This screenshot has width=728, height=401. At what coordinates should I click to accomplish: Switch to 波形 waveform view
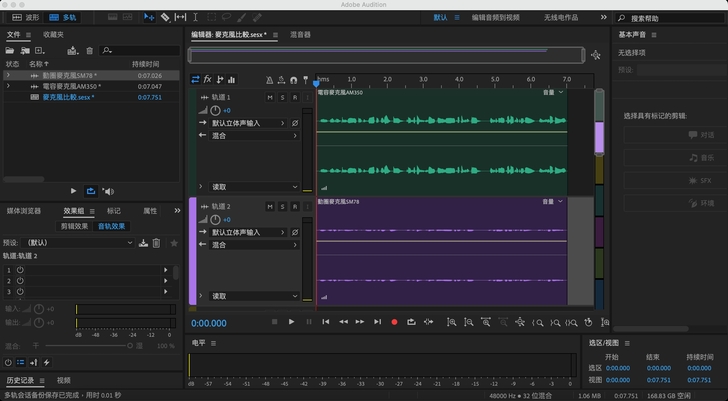(27, 17)
